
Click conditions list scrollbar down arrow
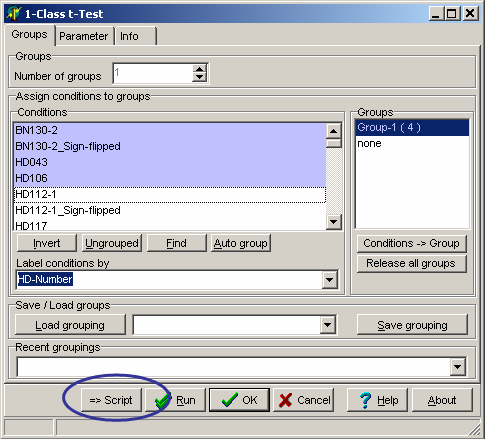(334, 221)
